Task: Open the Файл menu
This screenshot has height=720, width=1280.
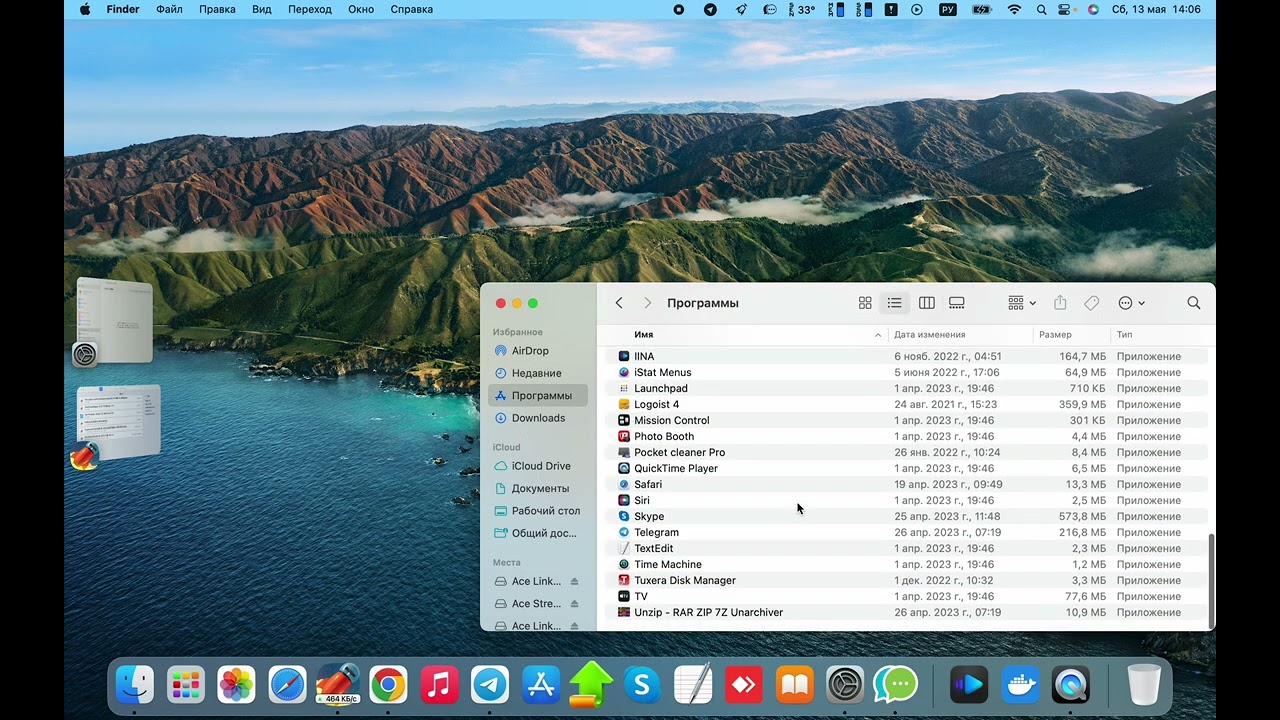Action: [169, 9]
